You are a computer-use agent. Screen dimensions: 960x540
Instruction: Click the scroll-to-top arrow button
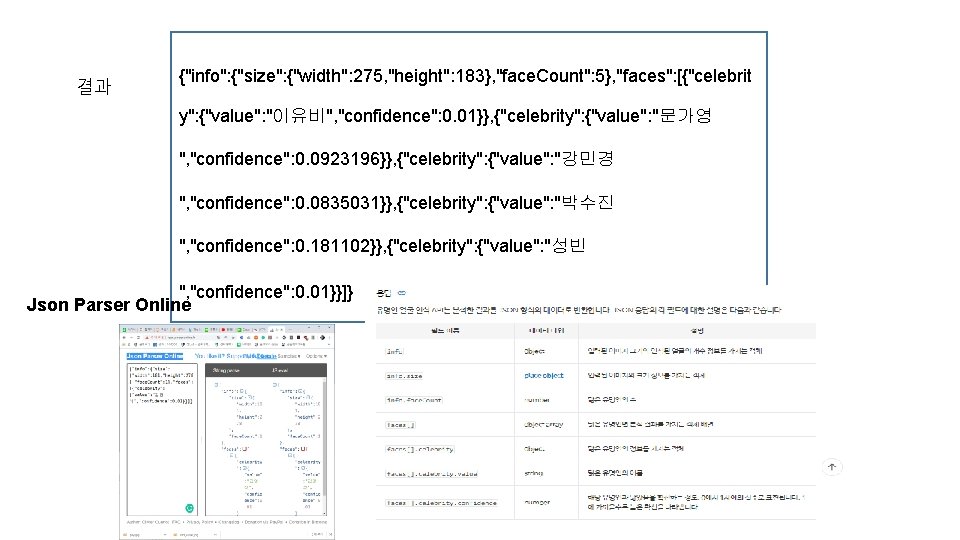click(x=831, y=467)
